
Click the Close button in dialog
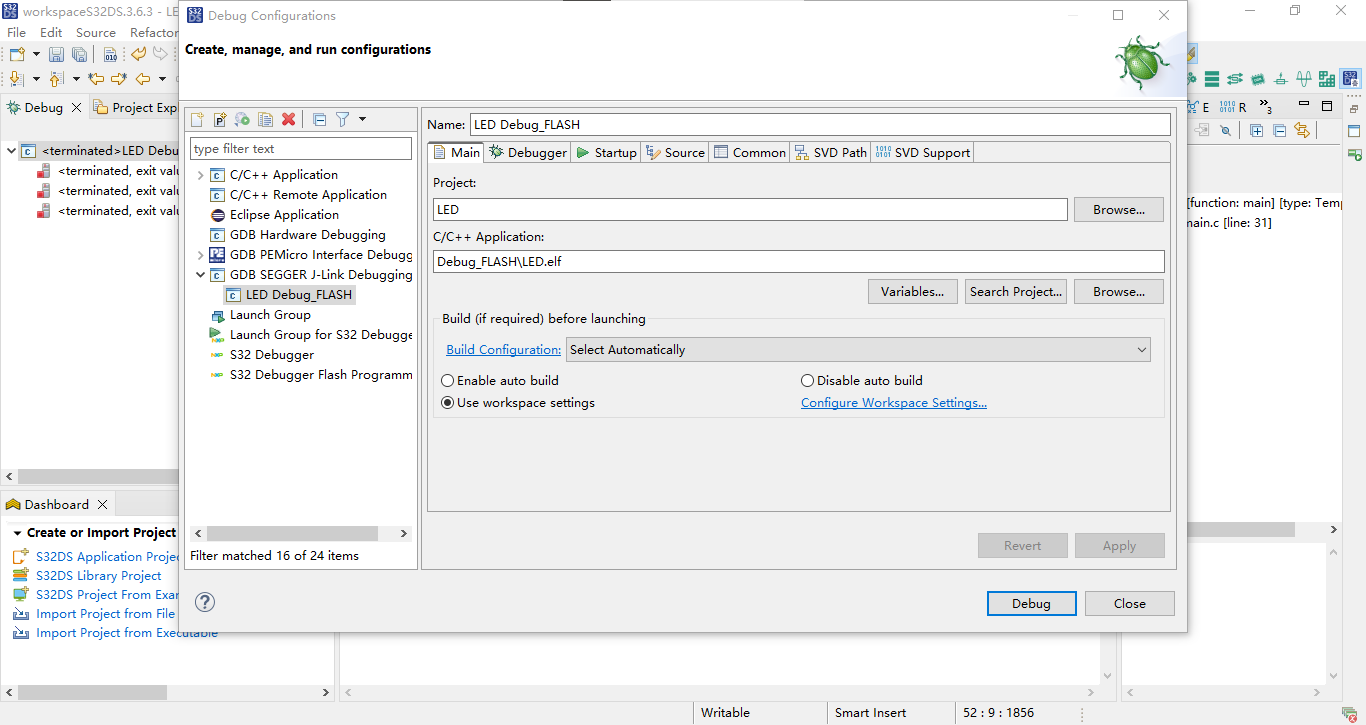(1130, 604)
